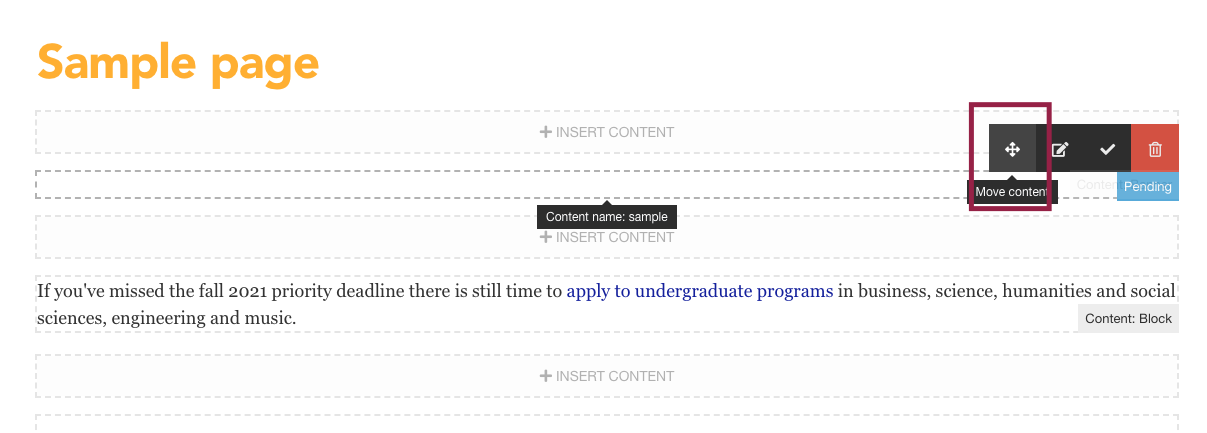Approve content with the checkmark icon
This screenshot has height=433, width=1207.
pos(1107,149)
